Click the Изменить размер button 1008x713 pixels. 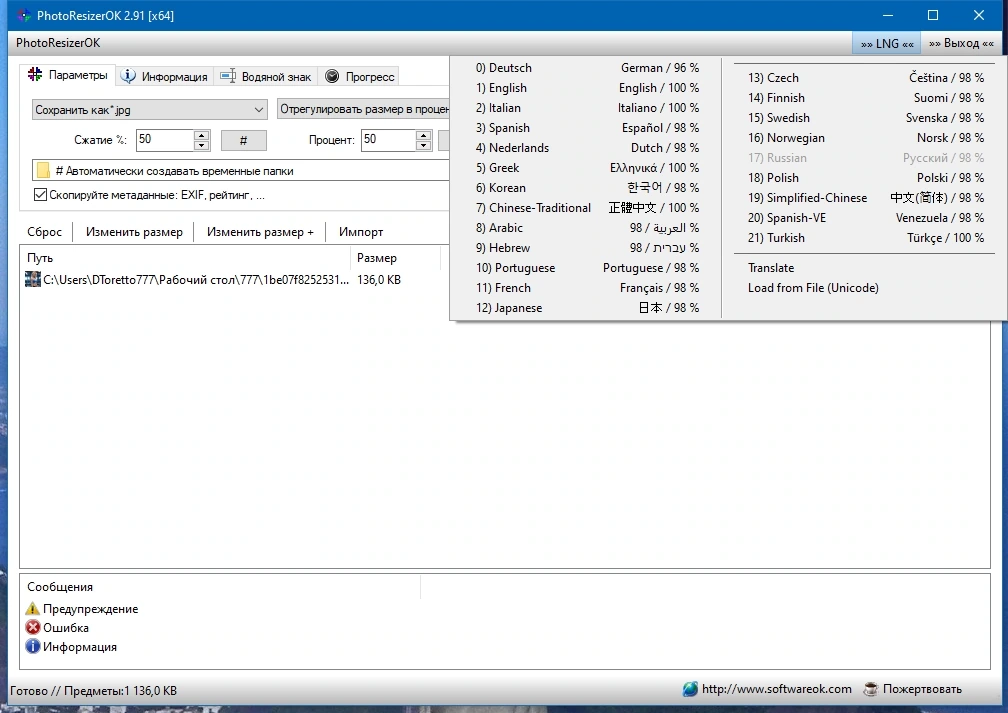(134, 231)
